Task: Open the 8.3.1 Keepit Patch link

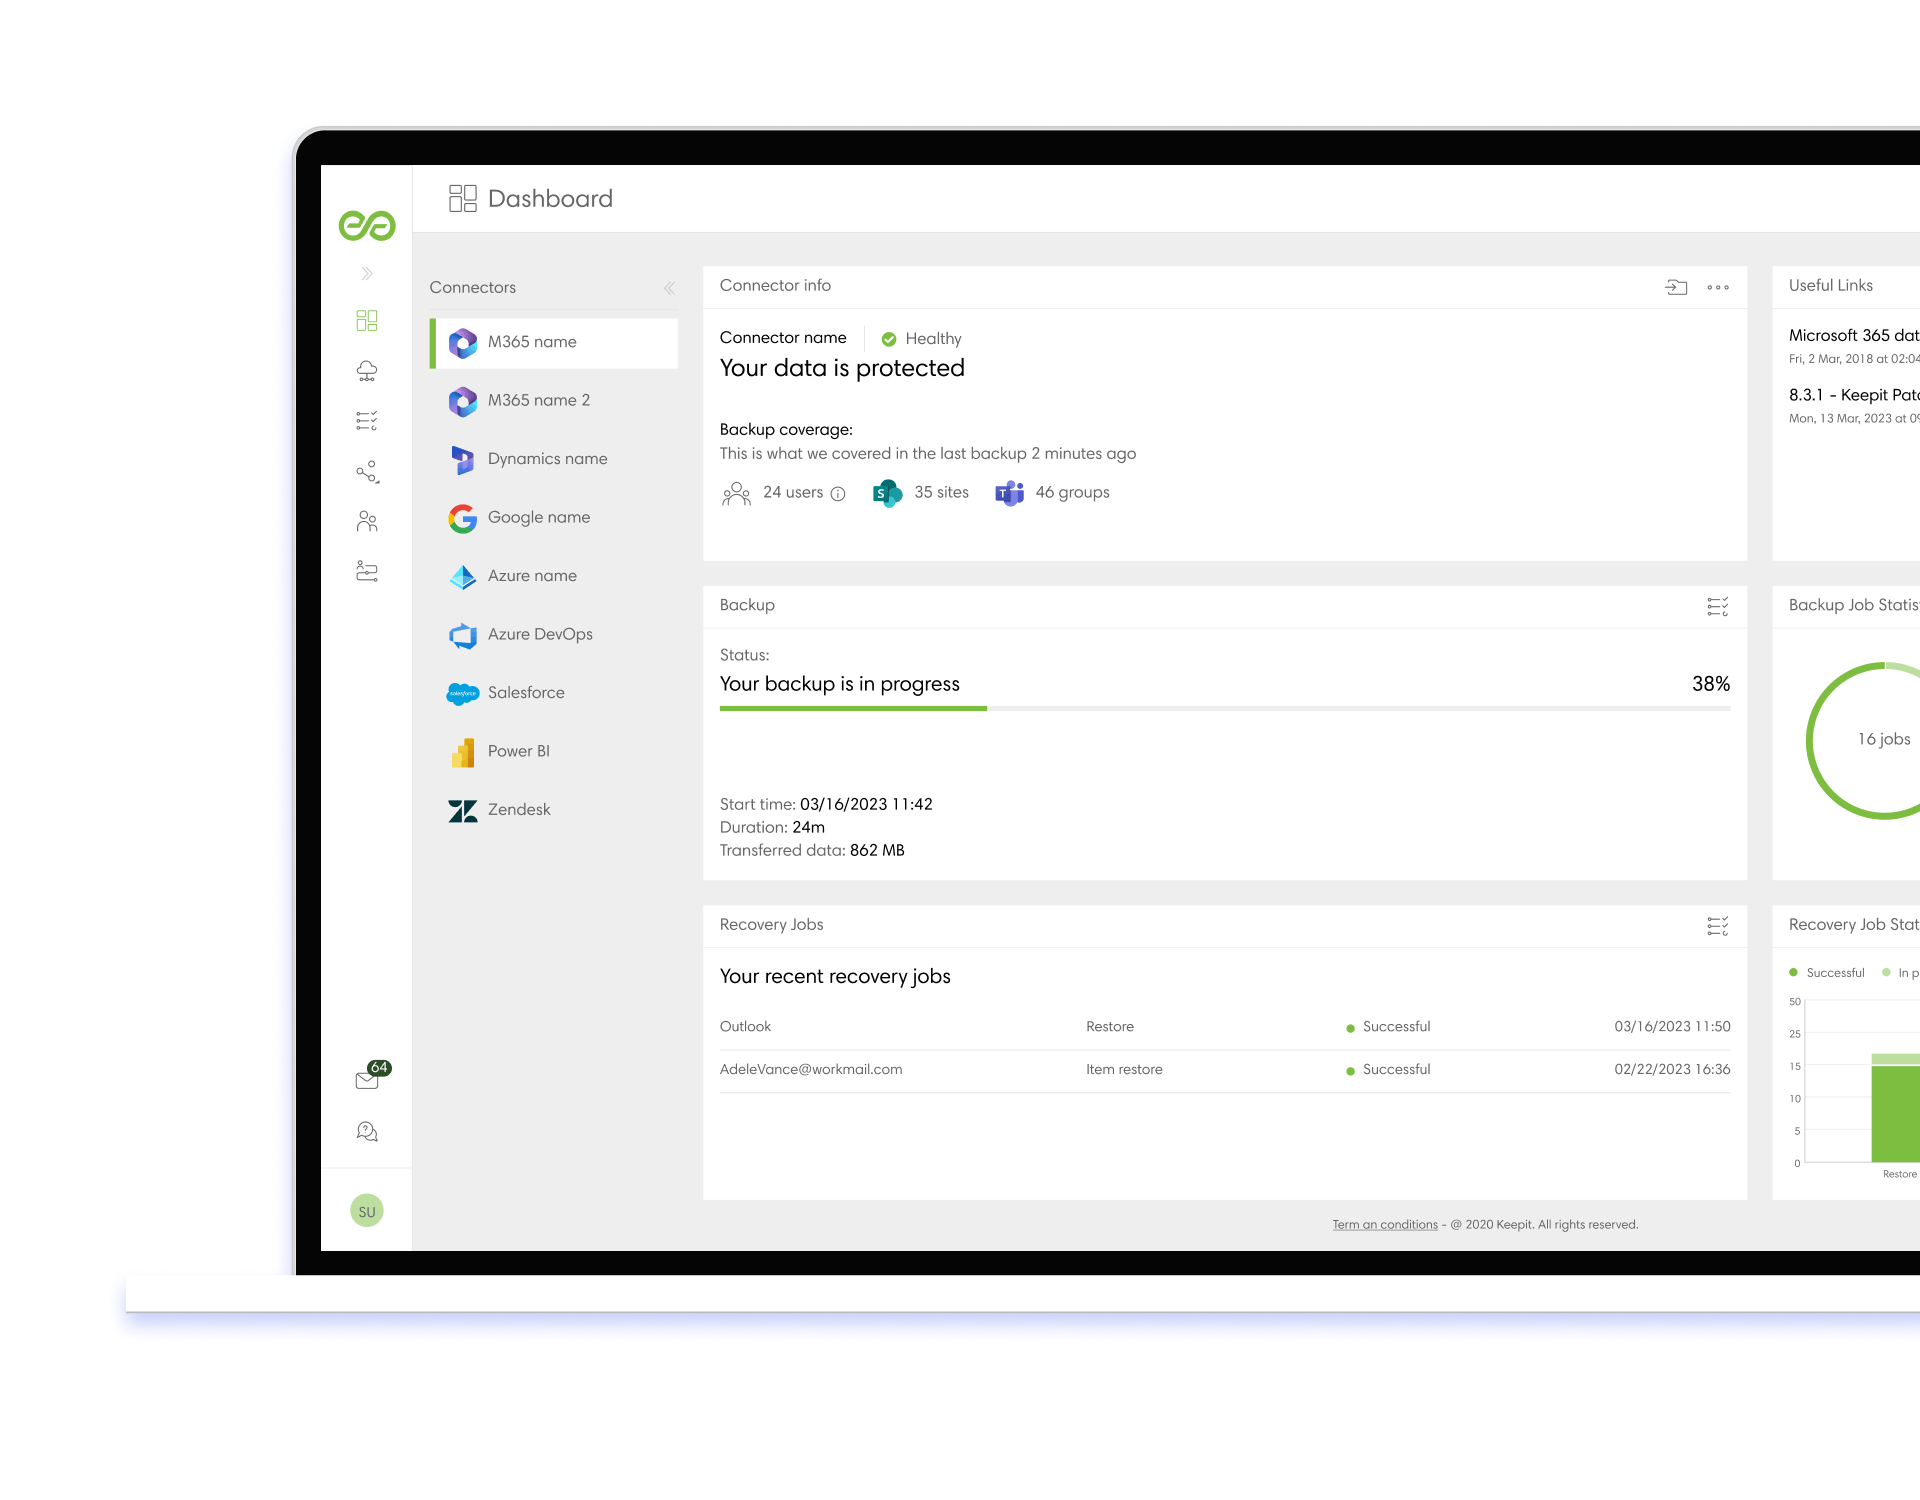Action: click(1854, 396)
